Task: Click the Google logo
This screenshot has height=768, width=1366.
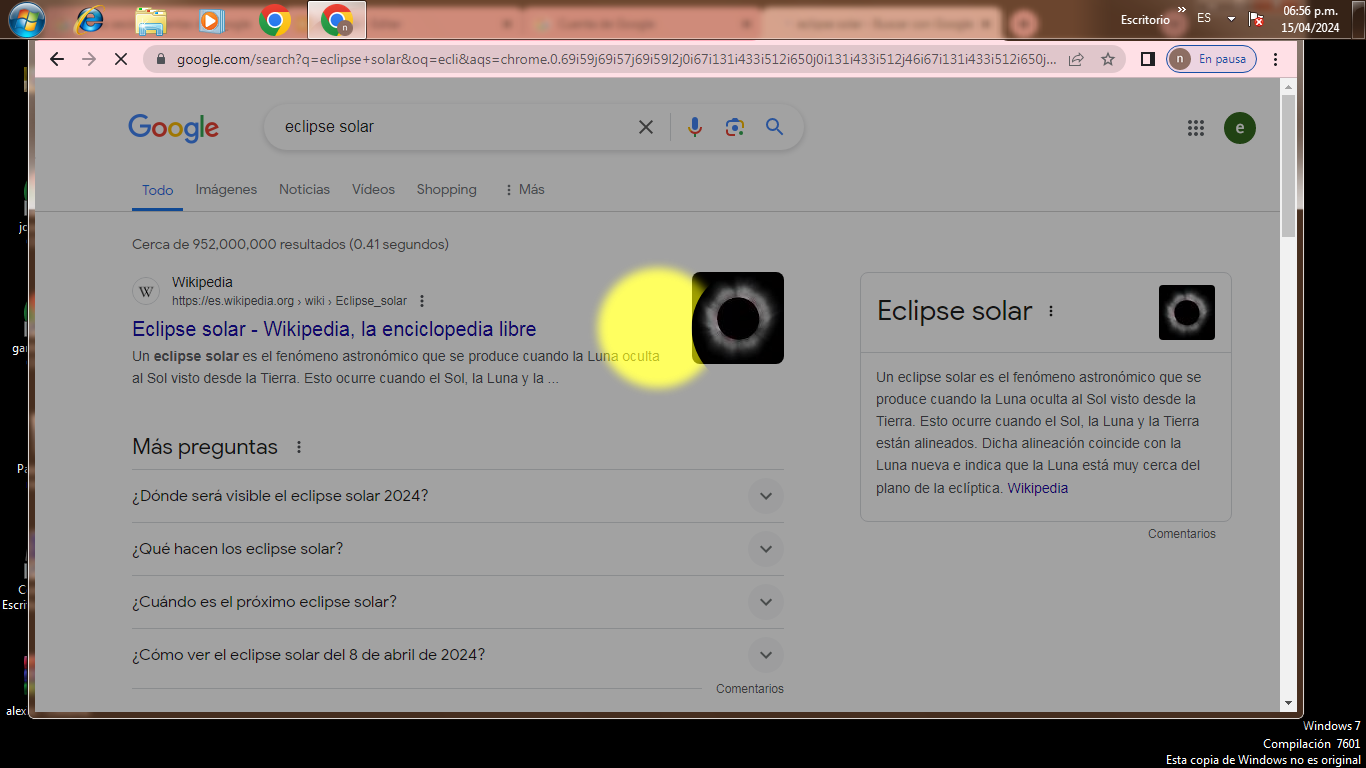Action: pyautogui.click(x=173, y=128)
